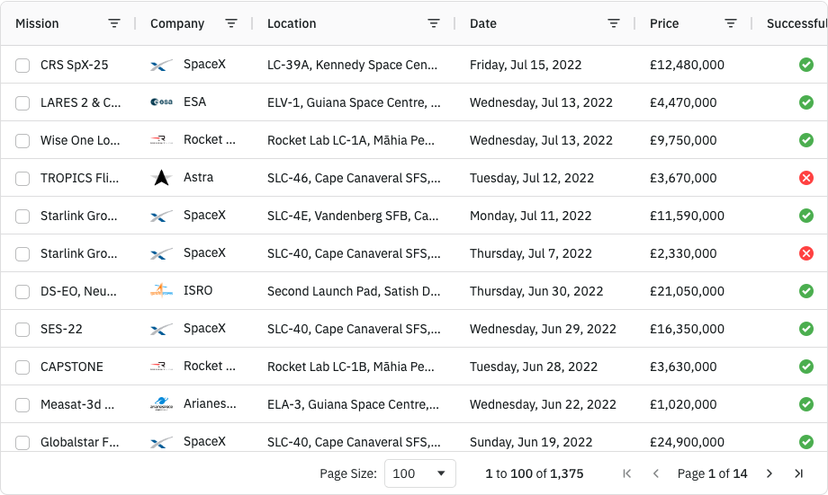Select the CAPSTONE row checkbox
Viewport: 828px width, 495px height.
[x=23, y=367]
